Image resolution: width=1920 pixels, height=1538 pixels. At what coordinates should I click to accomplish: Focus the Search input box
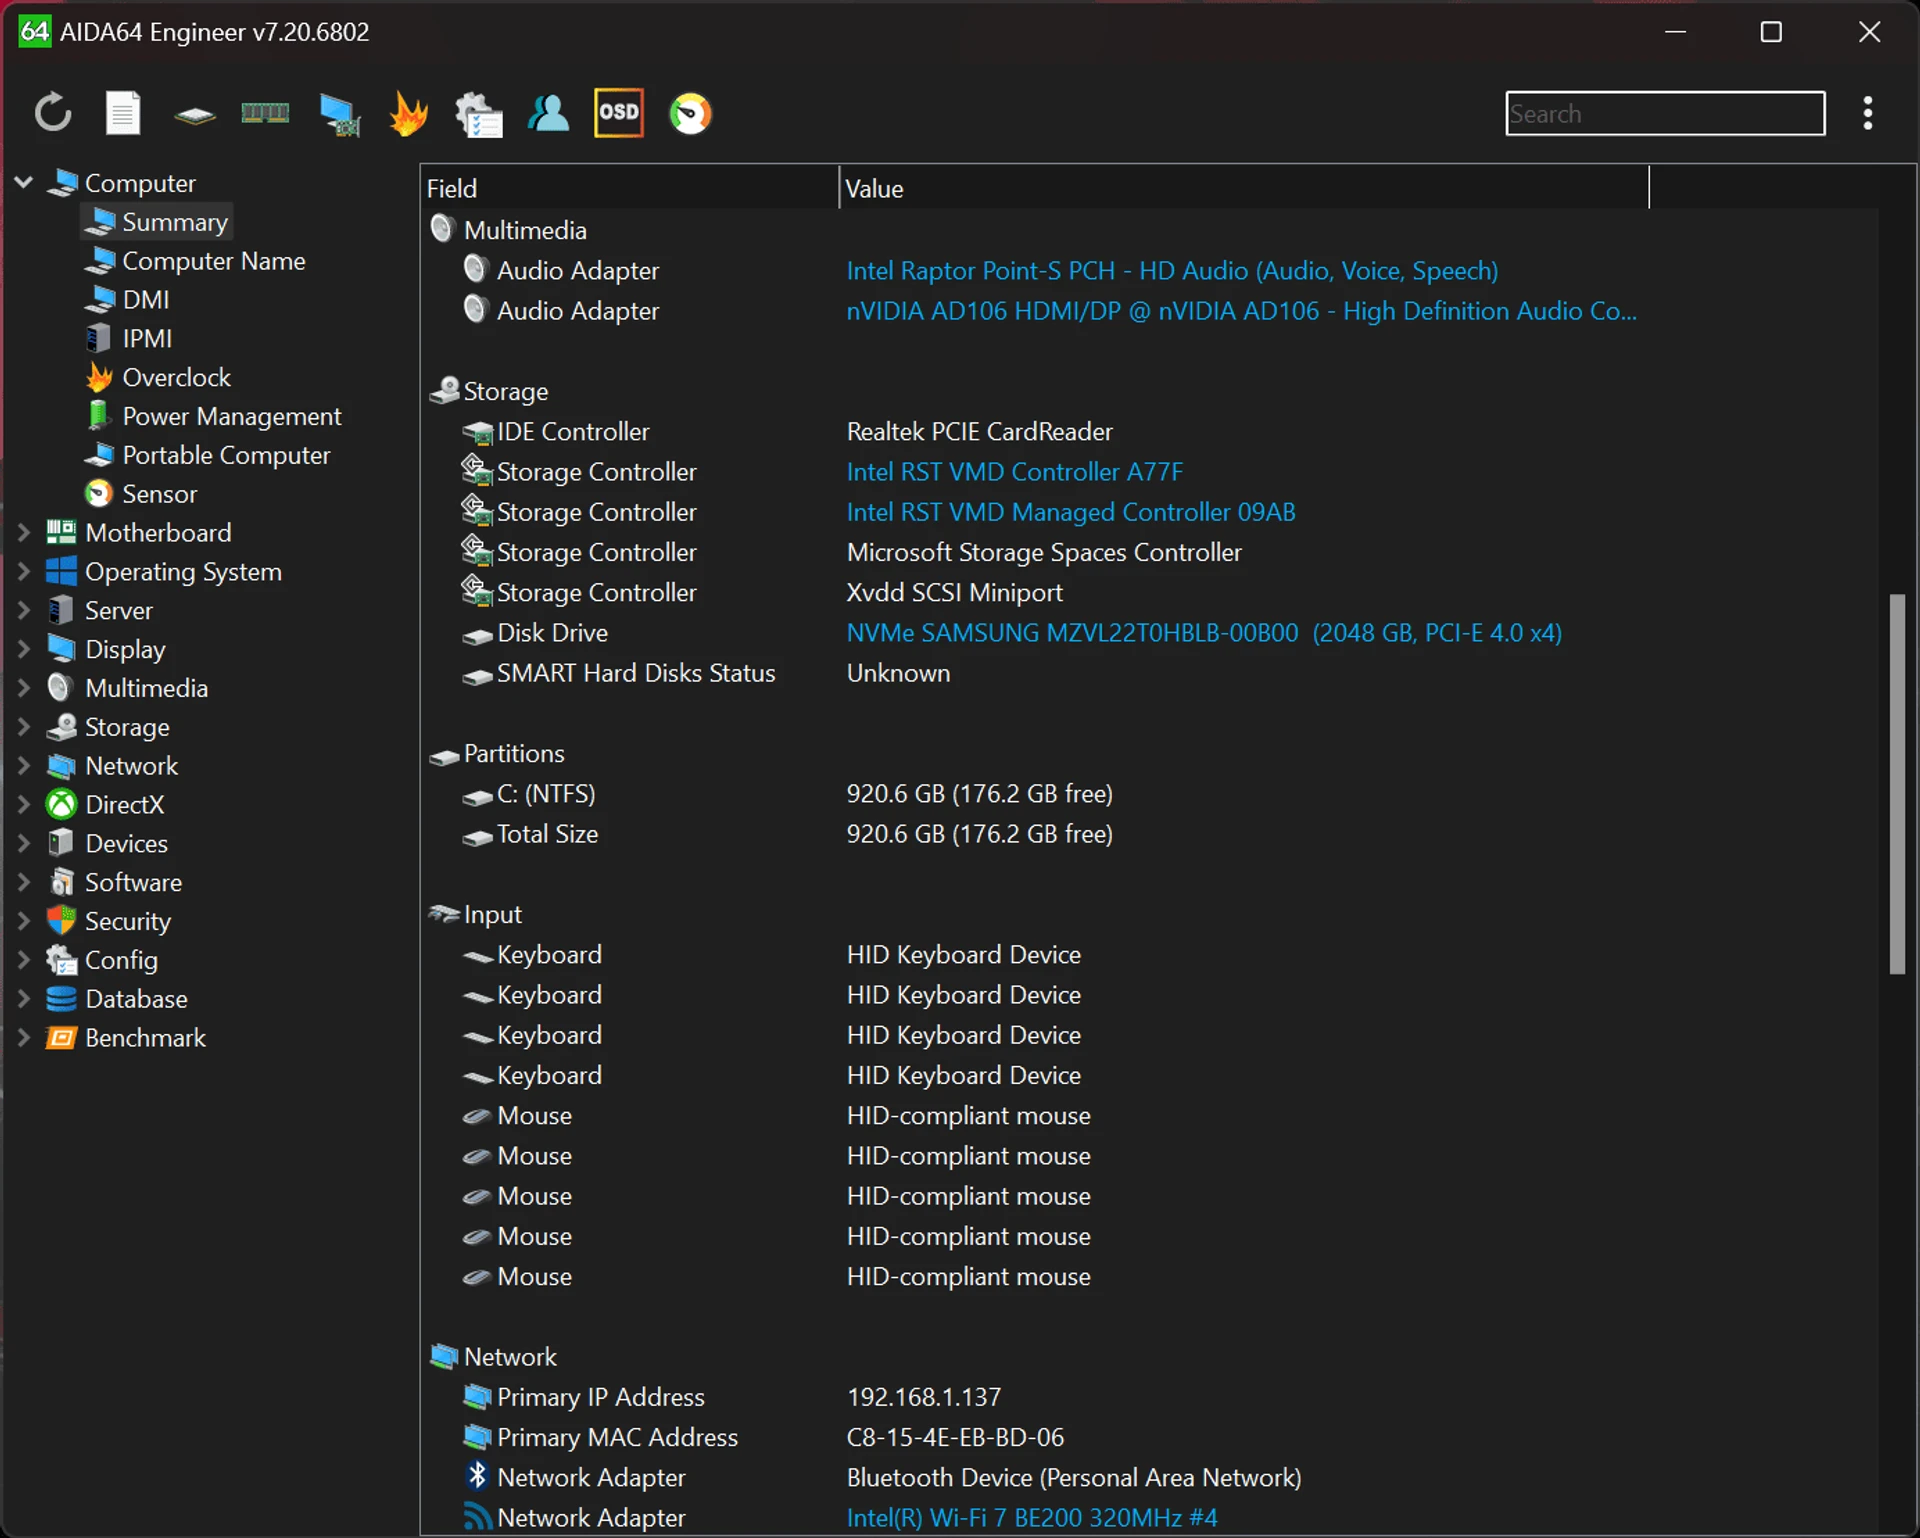pos(1664,113)
